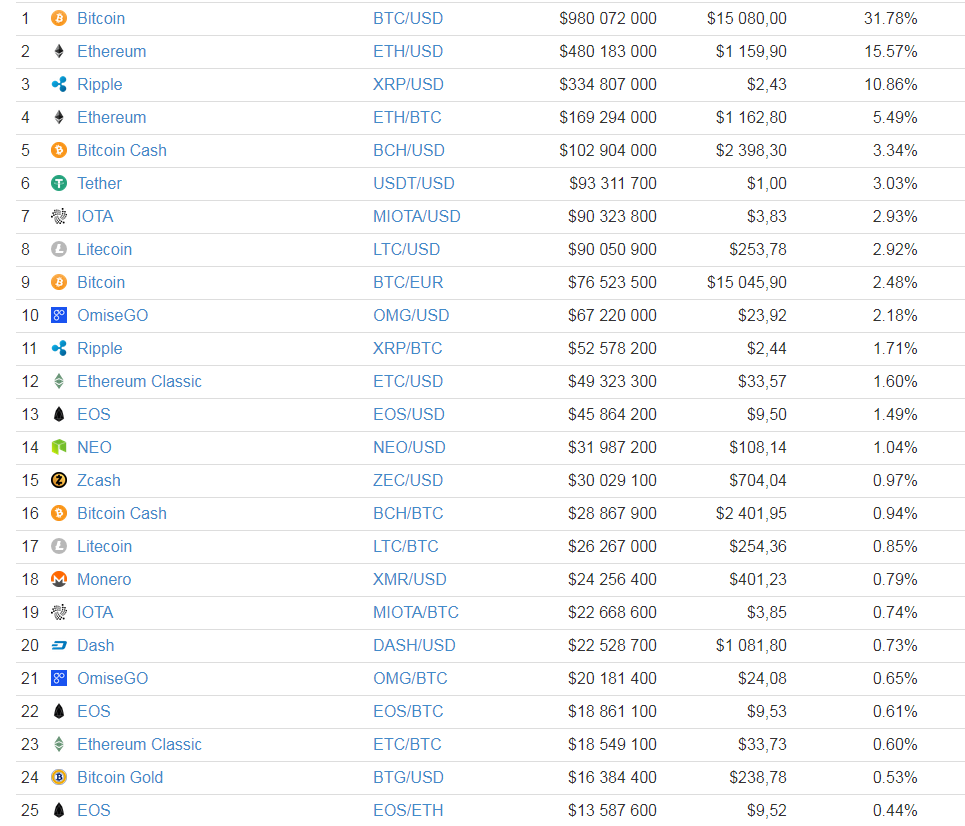Open the NEO currency link
The height and width of the screenshot is (826, 965).
coord(94,447)
